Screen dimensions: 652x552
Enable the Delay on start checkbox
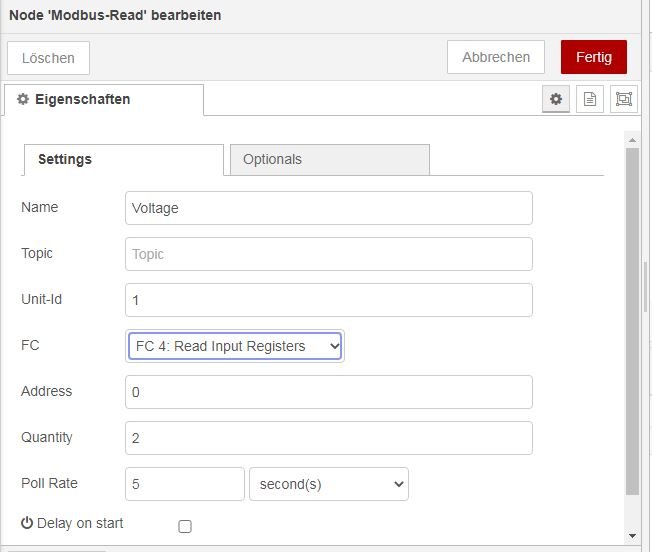(184, 526)
